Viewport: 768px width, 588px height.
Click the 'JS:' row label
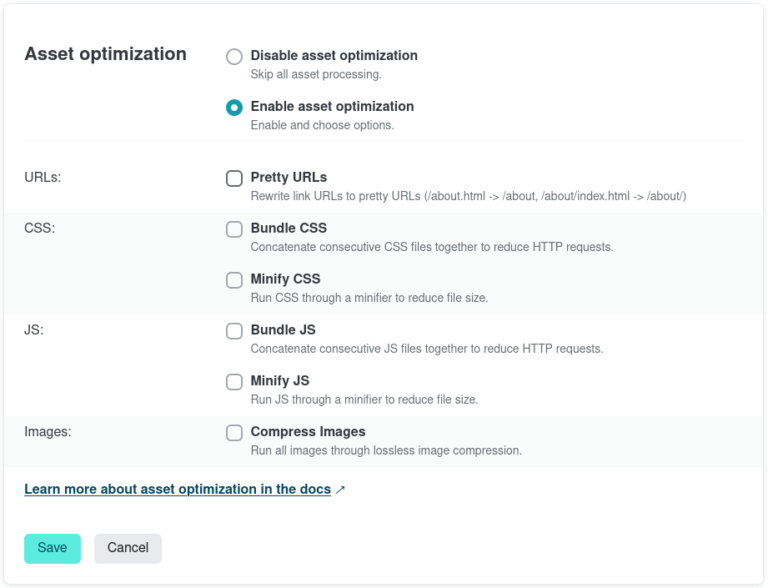tap(35, 330)
